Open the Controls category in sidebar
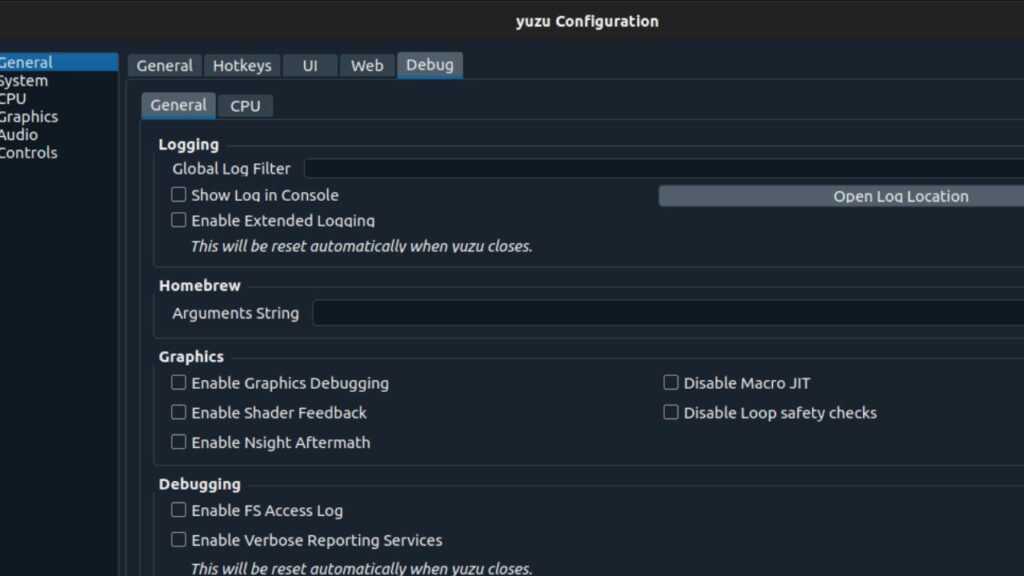 [29, 152]
